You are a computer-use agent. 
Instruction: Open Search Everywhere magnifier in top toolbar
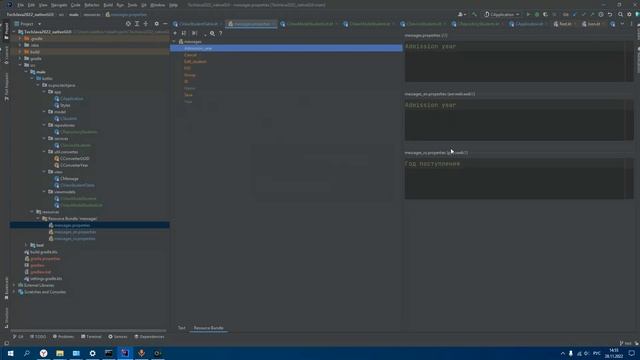pyautogui.click(x=620, y=14)
